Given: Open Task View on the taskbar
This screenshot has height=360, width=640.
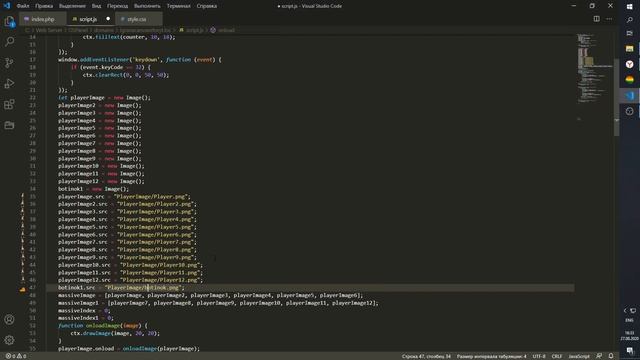Looking at the screenshot, I should (629, 33).
